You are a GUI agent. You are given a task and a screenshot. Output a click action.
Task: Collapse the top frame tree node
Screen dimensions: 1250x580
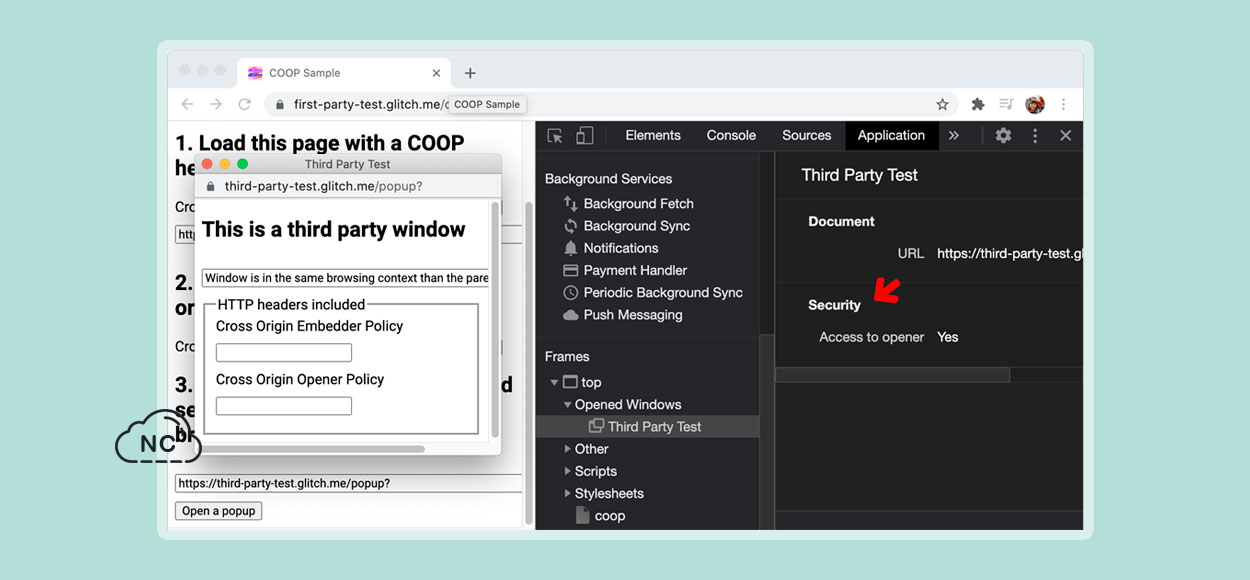(x=554, y=382)
